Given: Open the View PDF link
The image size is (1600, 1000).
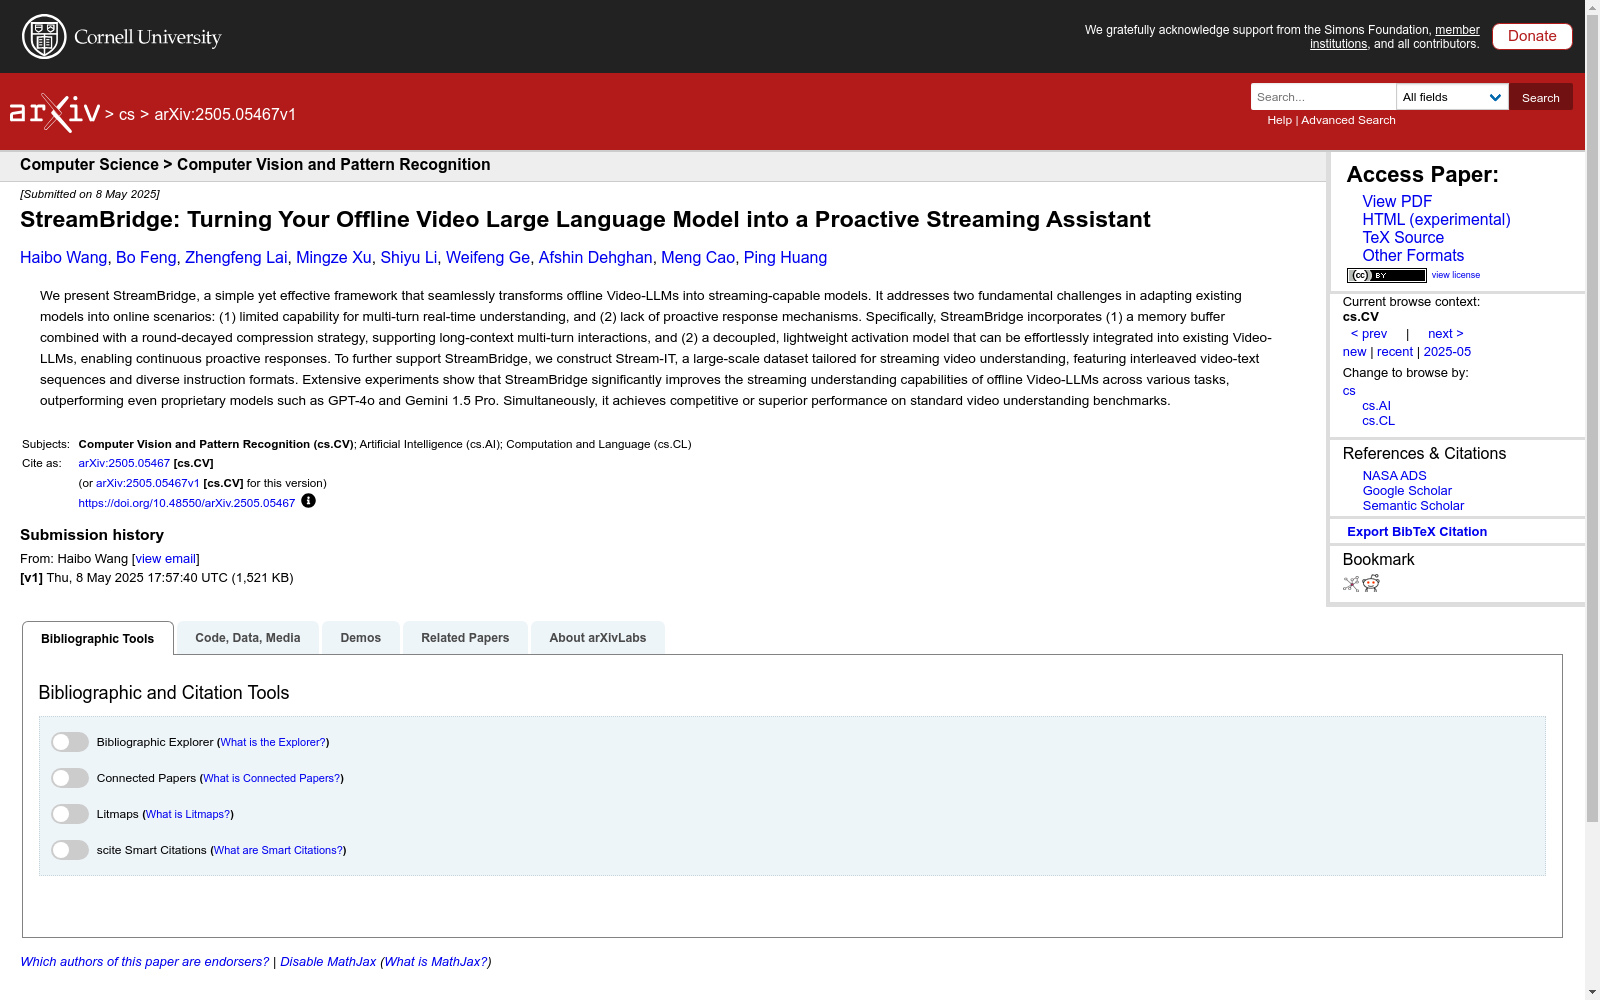Looking at the screenshot, I should pos(1397,201).
